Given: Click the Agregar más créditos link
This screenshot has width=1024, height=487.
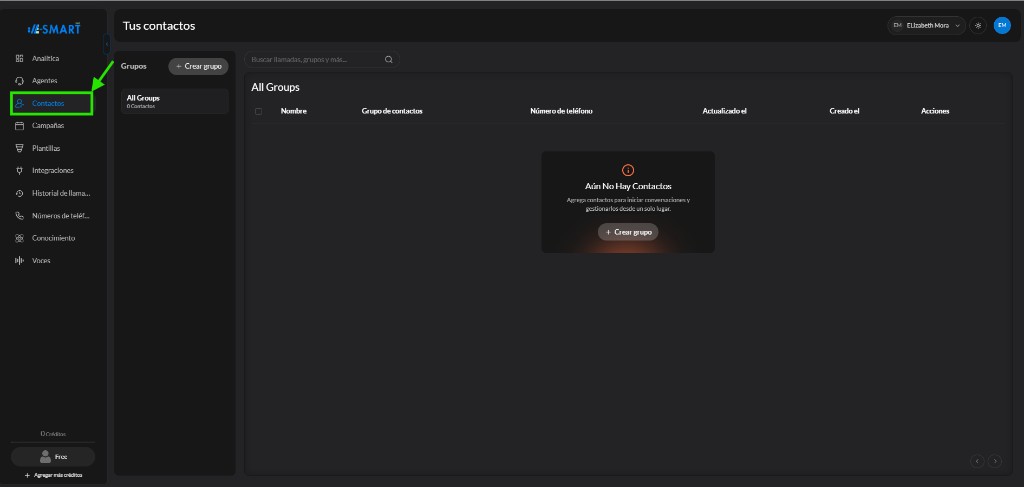Looking at the screenshot, I should (54, 475).
